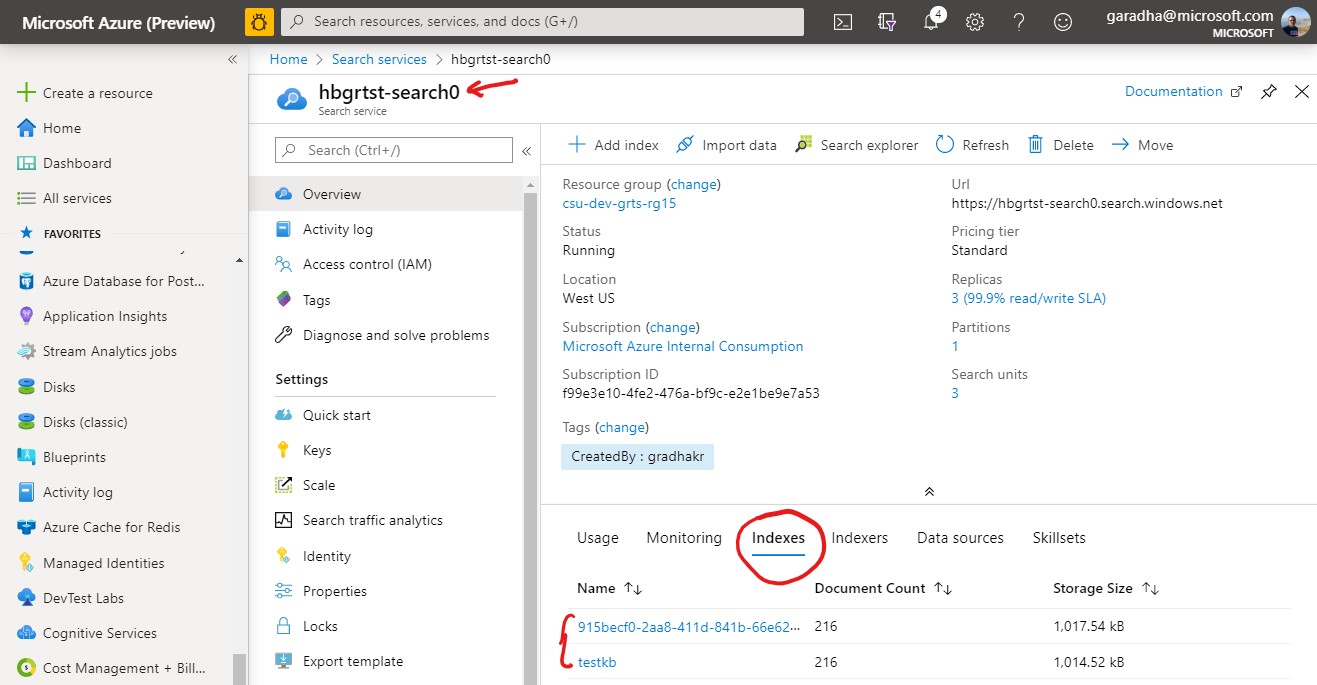Click Refresh in the toolbar
1317x685 pixels.
[x=972, y=145]
